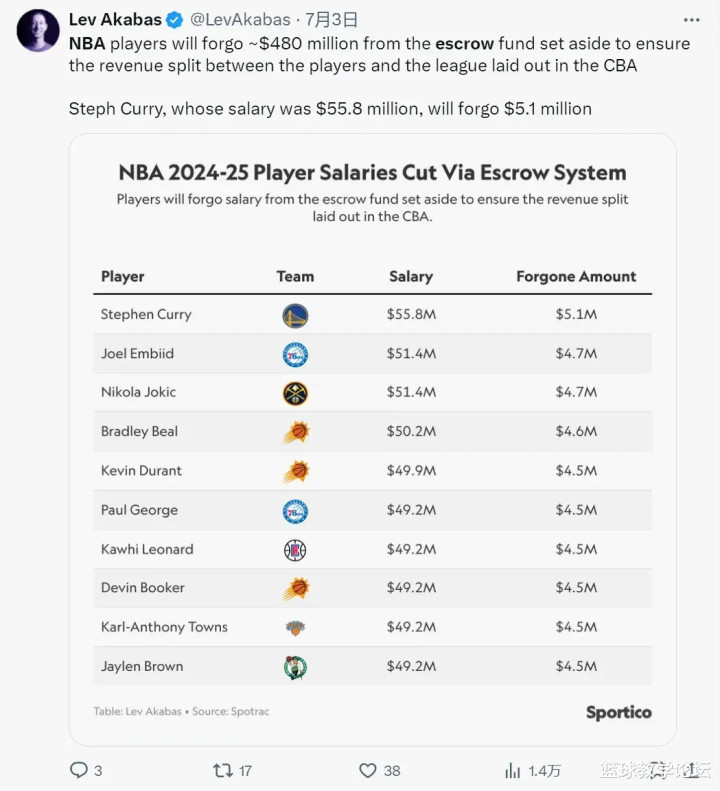Image resolution: width=720 pixels, height=791 pixels.
Task: Open the @LevAkabas handle link
Action: click(x=240, y=20)
